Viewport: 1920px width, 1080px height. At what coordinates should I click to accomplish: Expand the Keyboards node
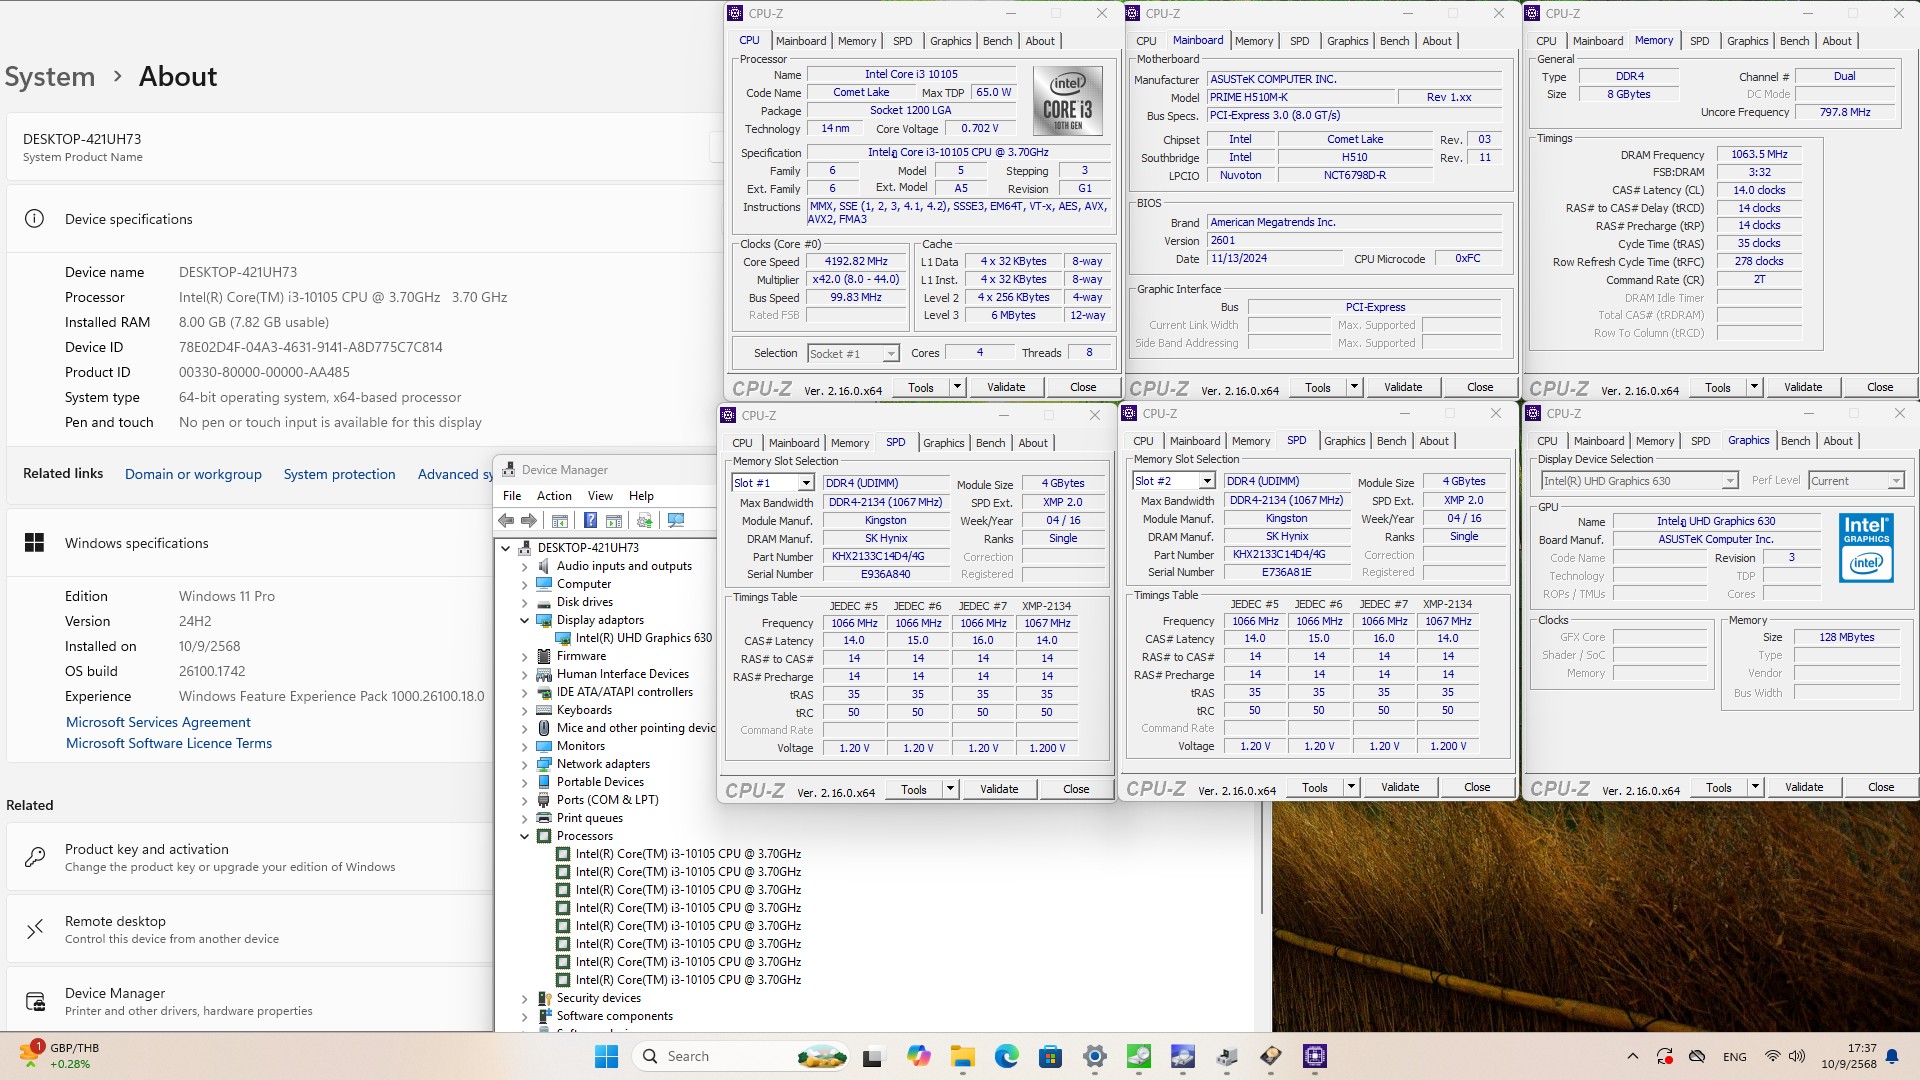[x=524, y=710]
